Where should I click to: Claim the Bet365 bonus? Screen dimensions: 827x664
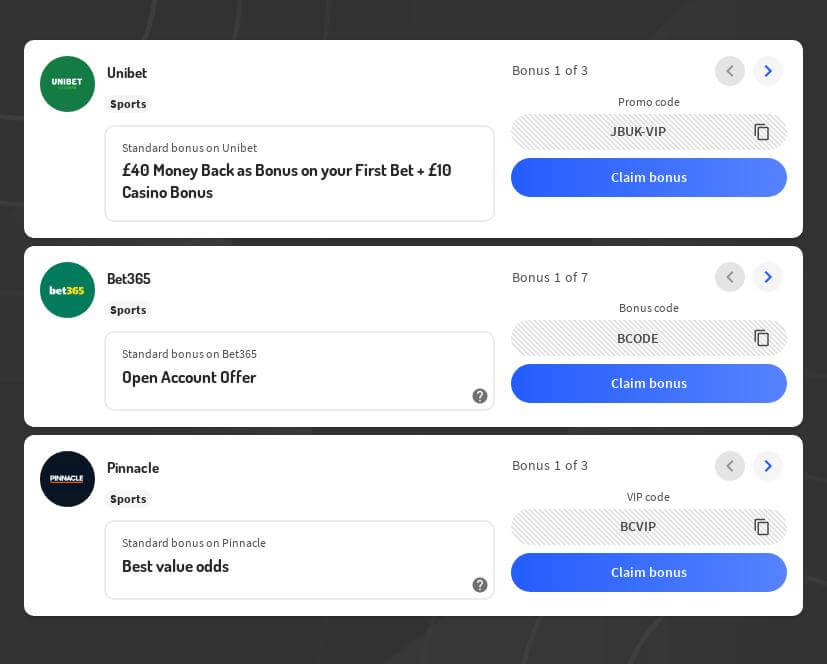[648, 383]
